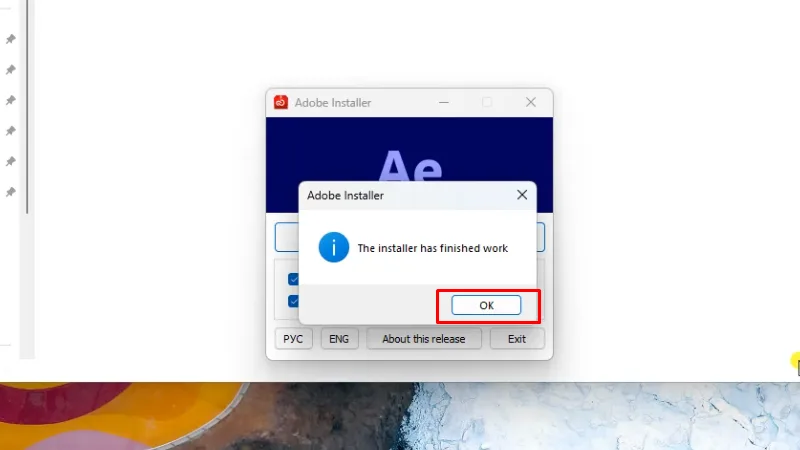Confirm the dialog with the OK button
Screen dimensions: 800x450
pos(486,305)
